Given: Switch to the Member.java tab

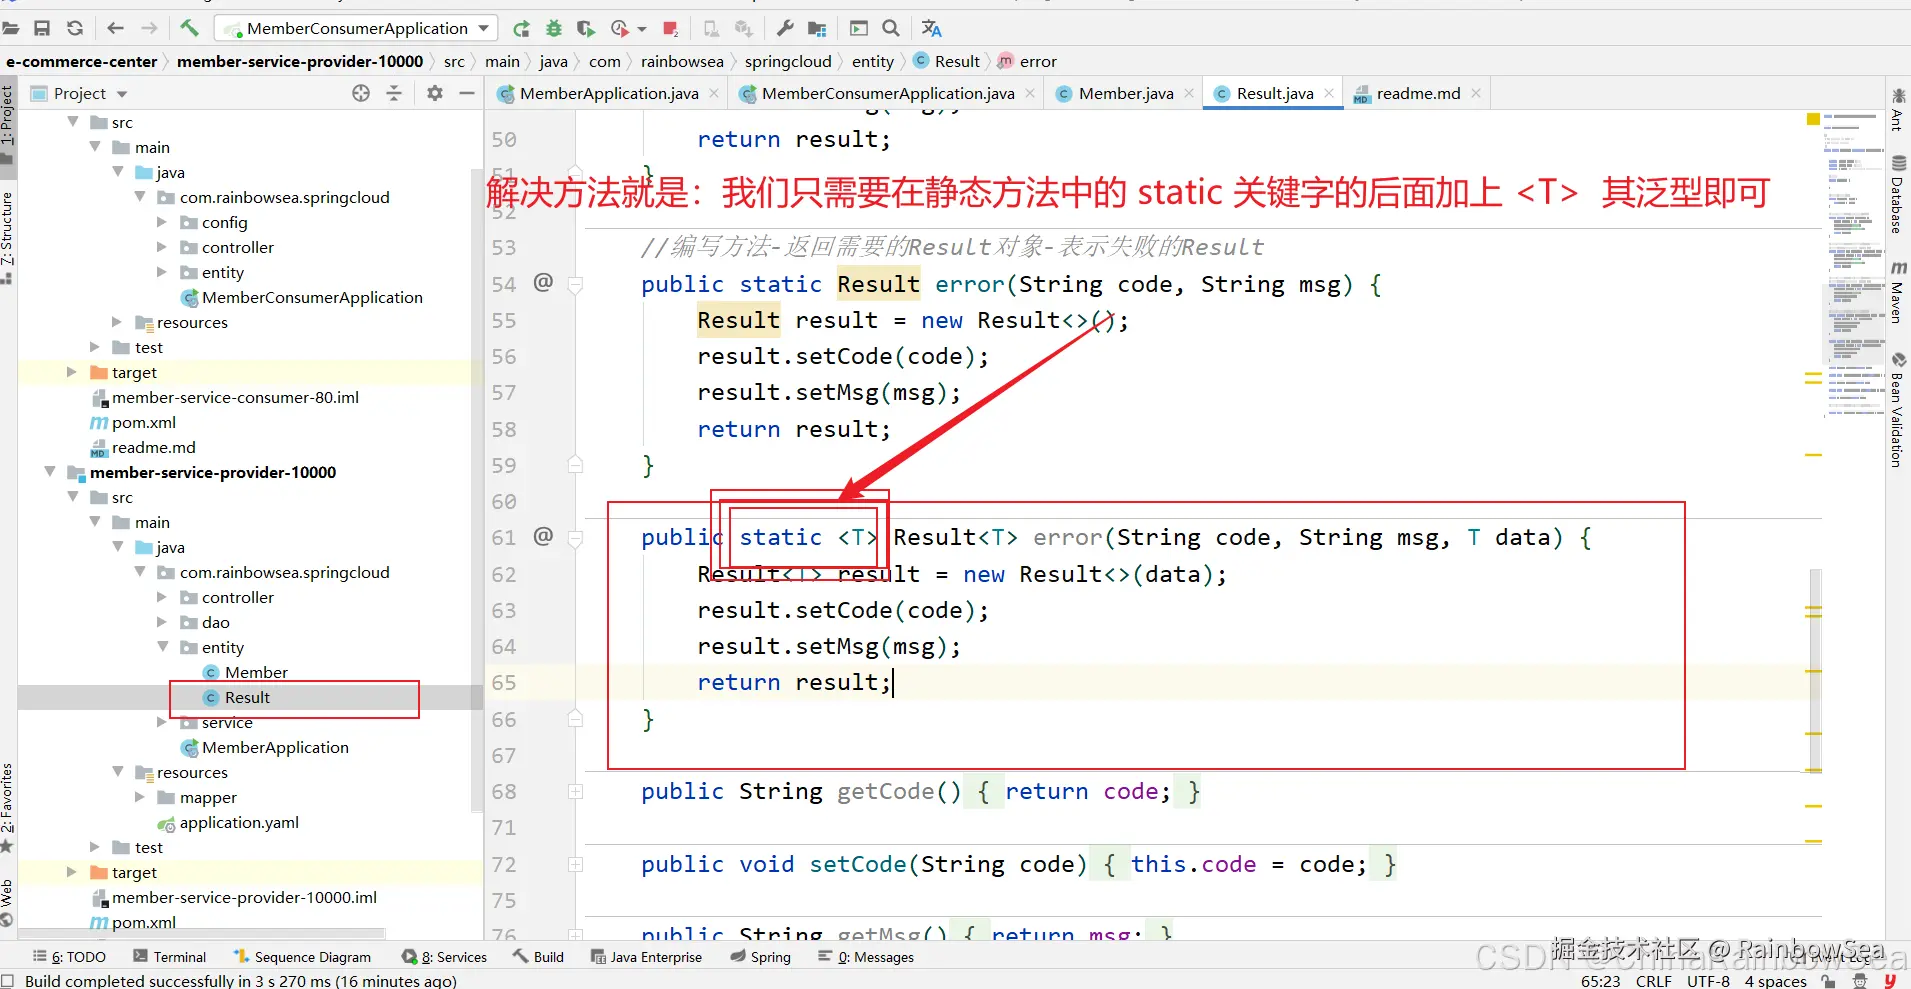Looking at the screenshot, I should pyautogui.click(x=1125, y=93).
